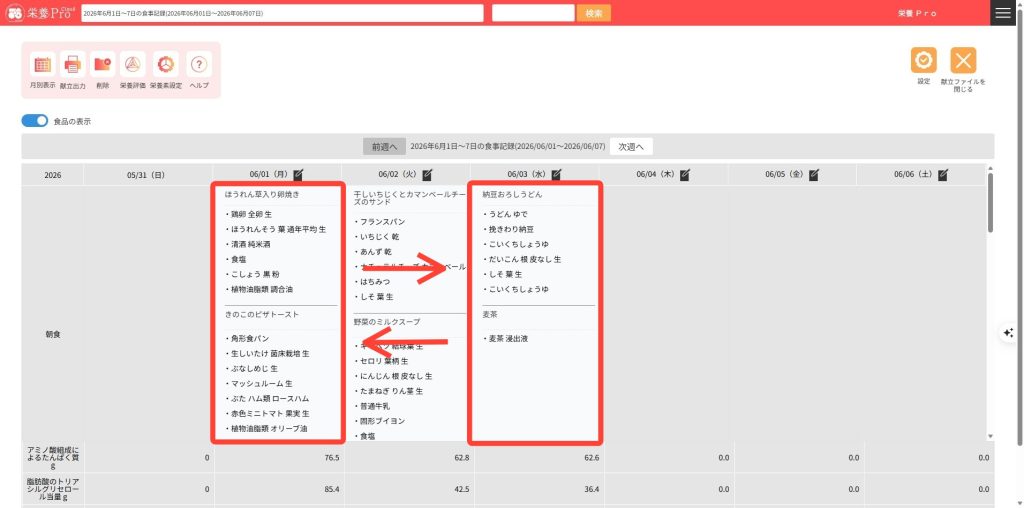The width and height of the screenshot is (1024, 508).
Task: Open the monthly view (月別表示) icon
Action: click(x=42, y=65)
